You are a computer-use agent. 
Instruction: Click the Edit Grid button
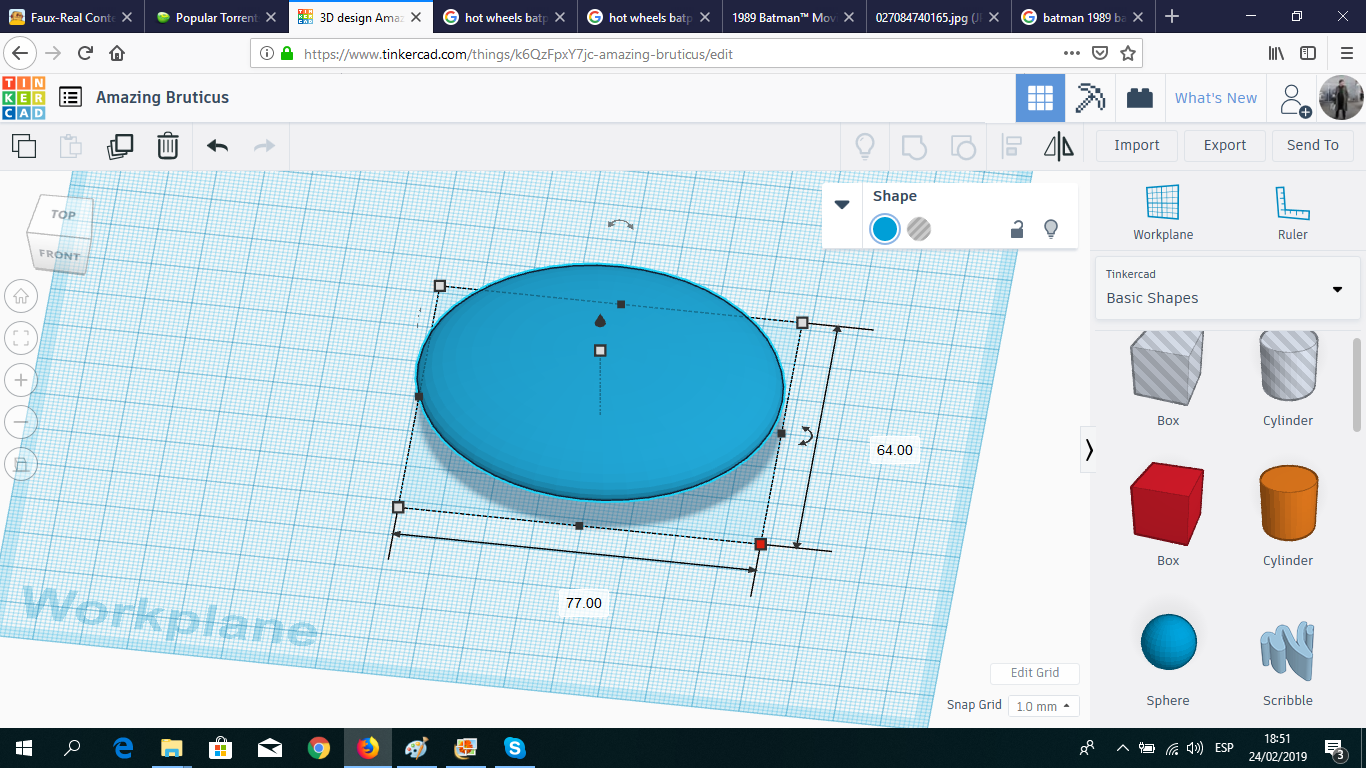coord(1034,673)
